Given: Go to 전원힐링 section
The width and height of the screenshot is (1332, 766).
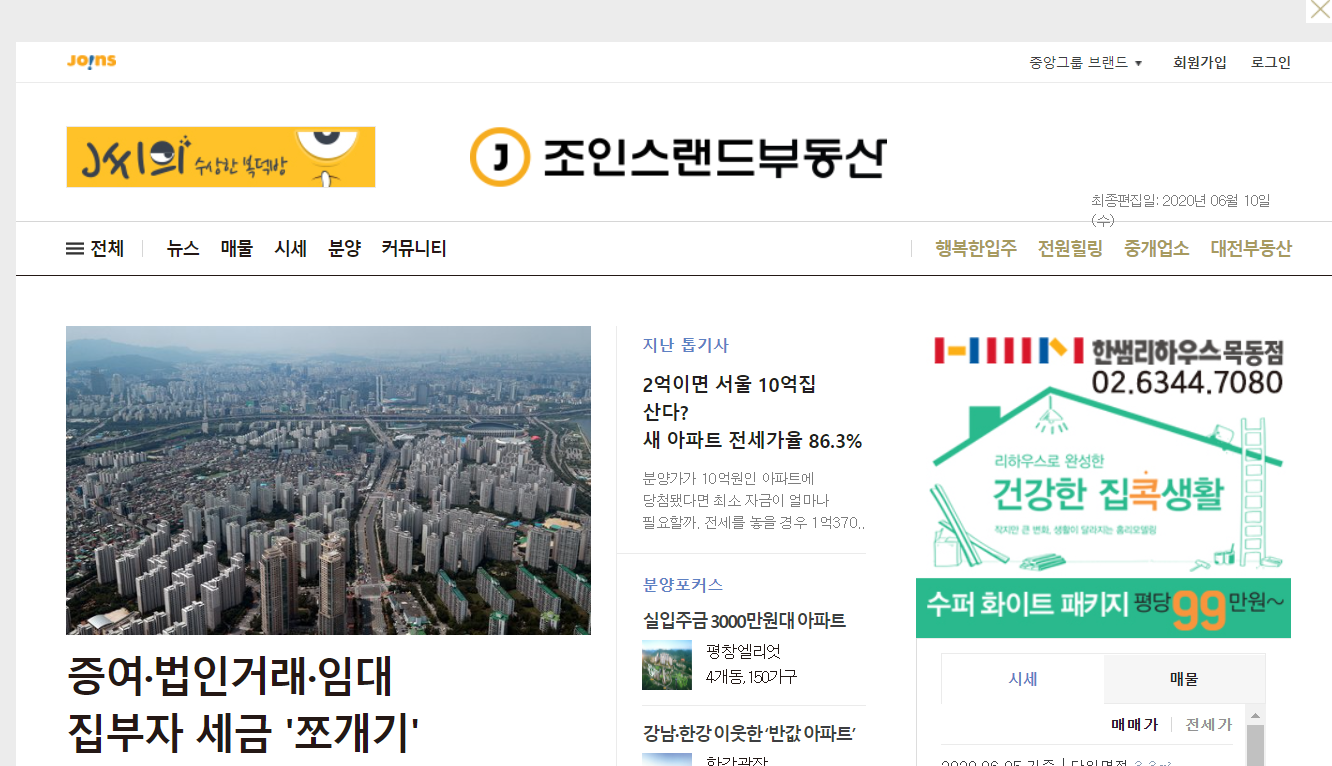Looking at the screenshot, I should coord(1070,249).
